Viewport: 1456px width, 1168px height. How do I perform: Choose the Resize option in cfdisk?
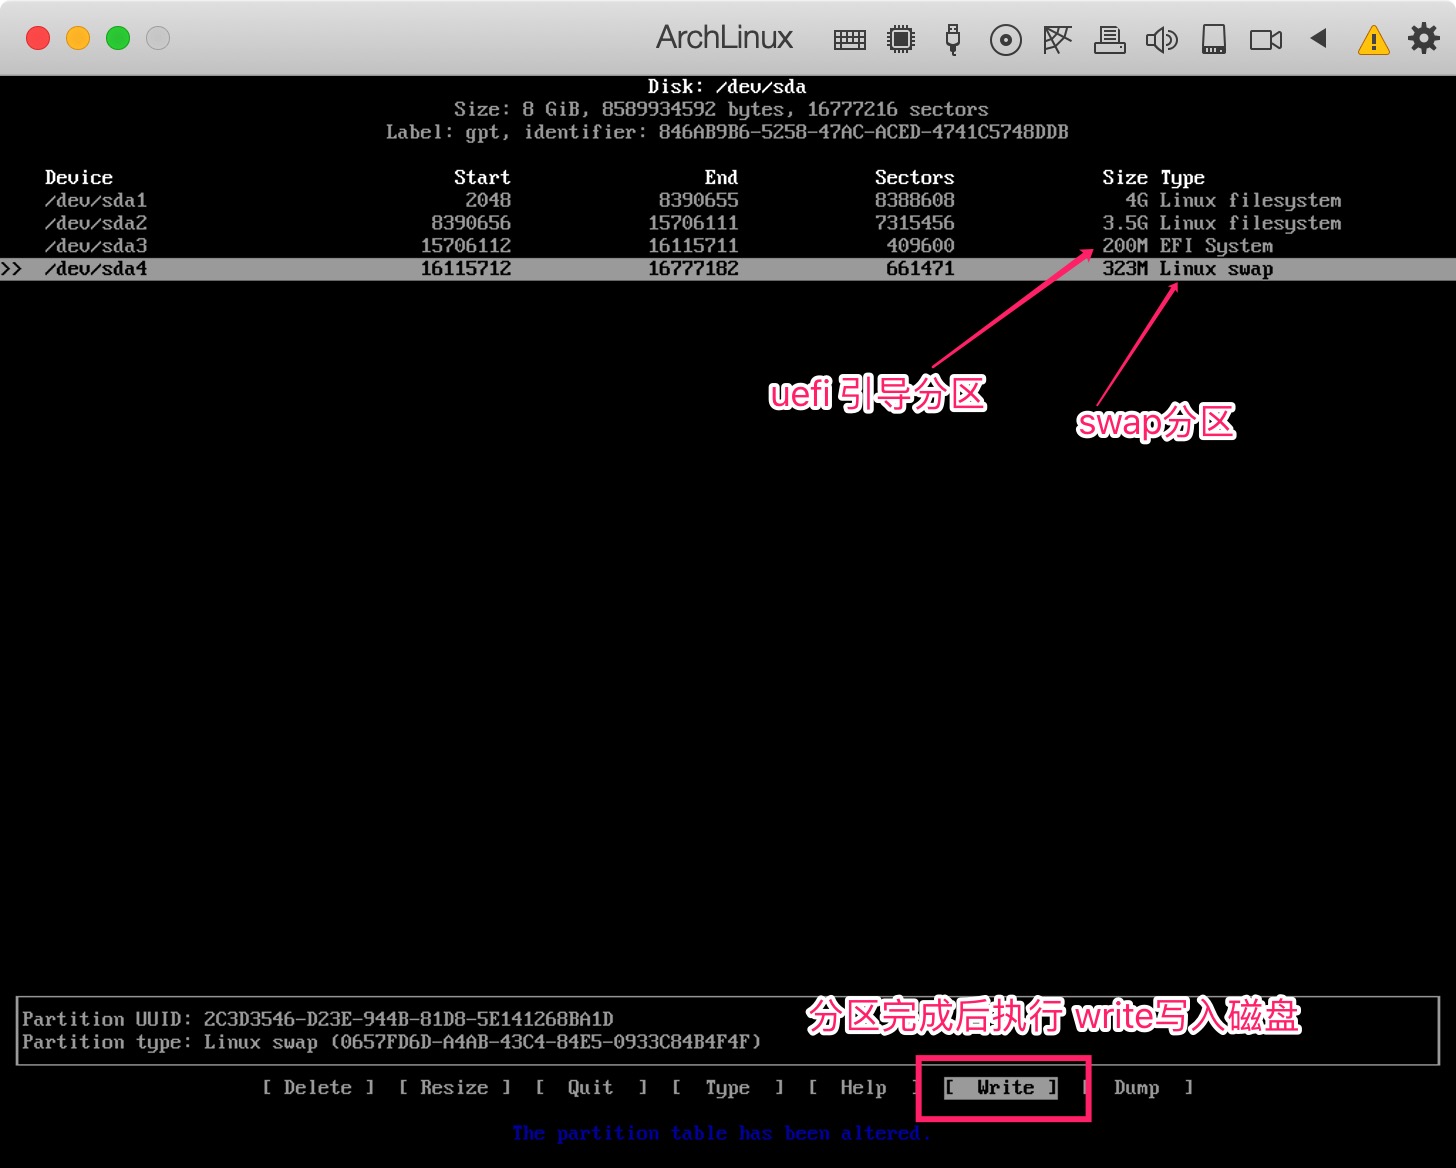coord(454,1088)
